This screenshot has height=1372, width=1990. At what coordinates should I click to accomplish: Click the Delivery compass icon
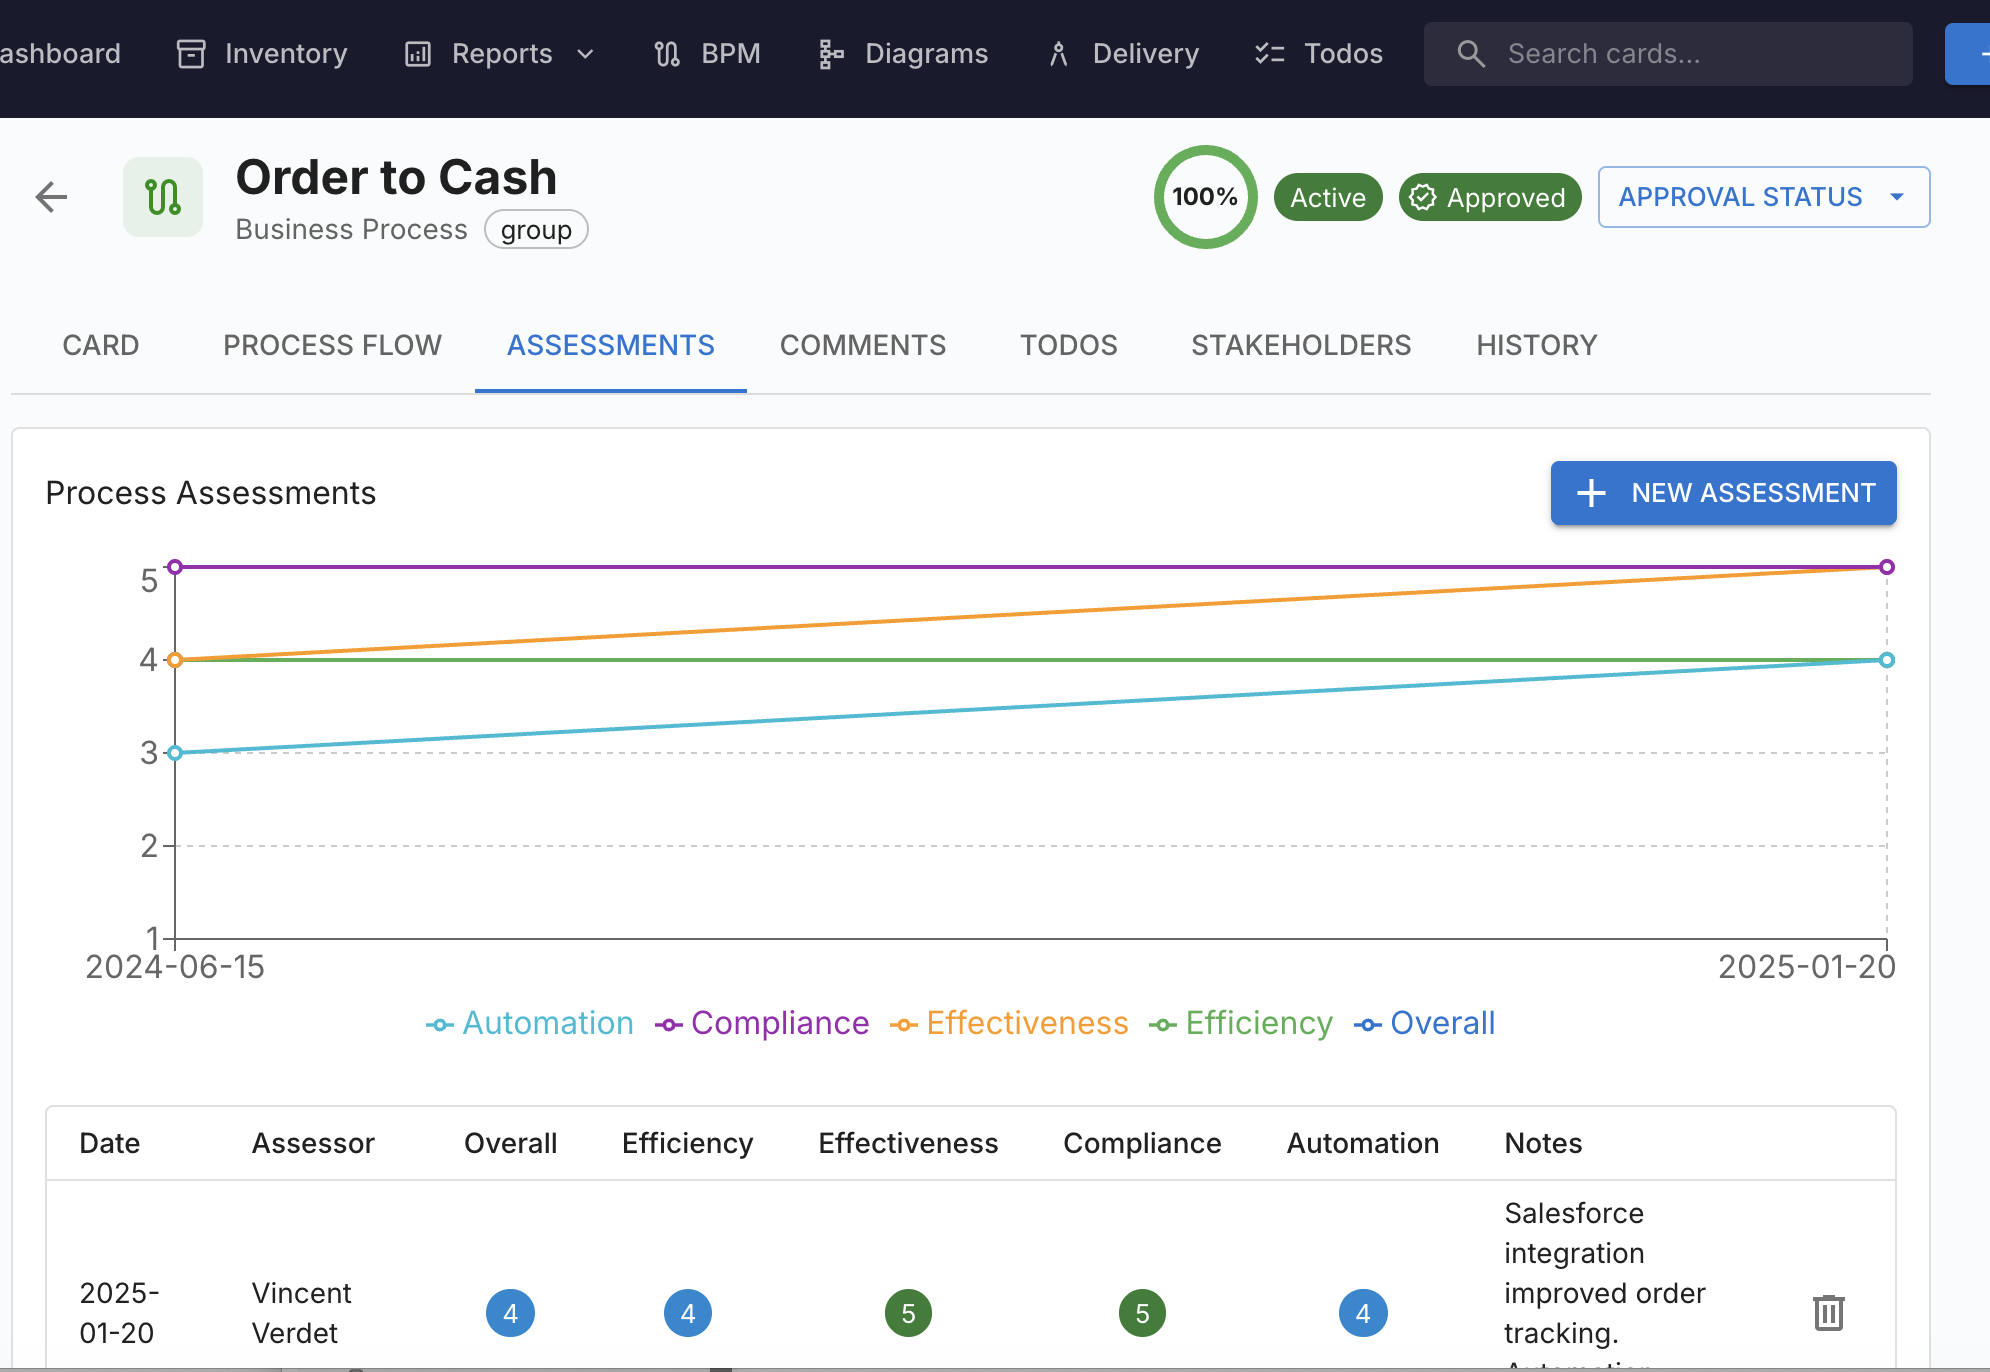pyautogui.click(x=1059, y=54)
